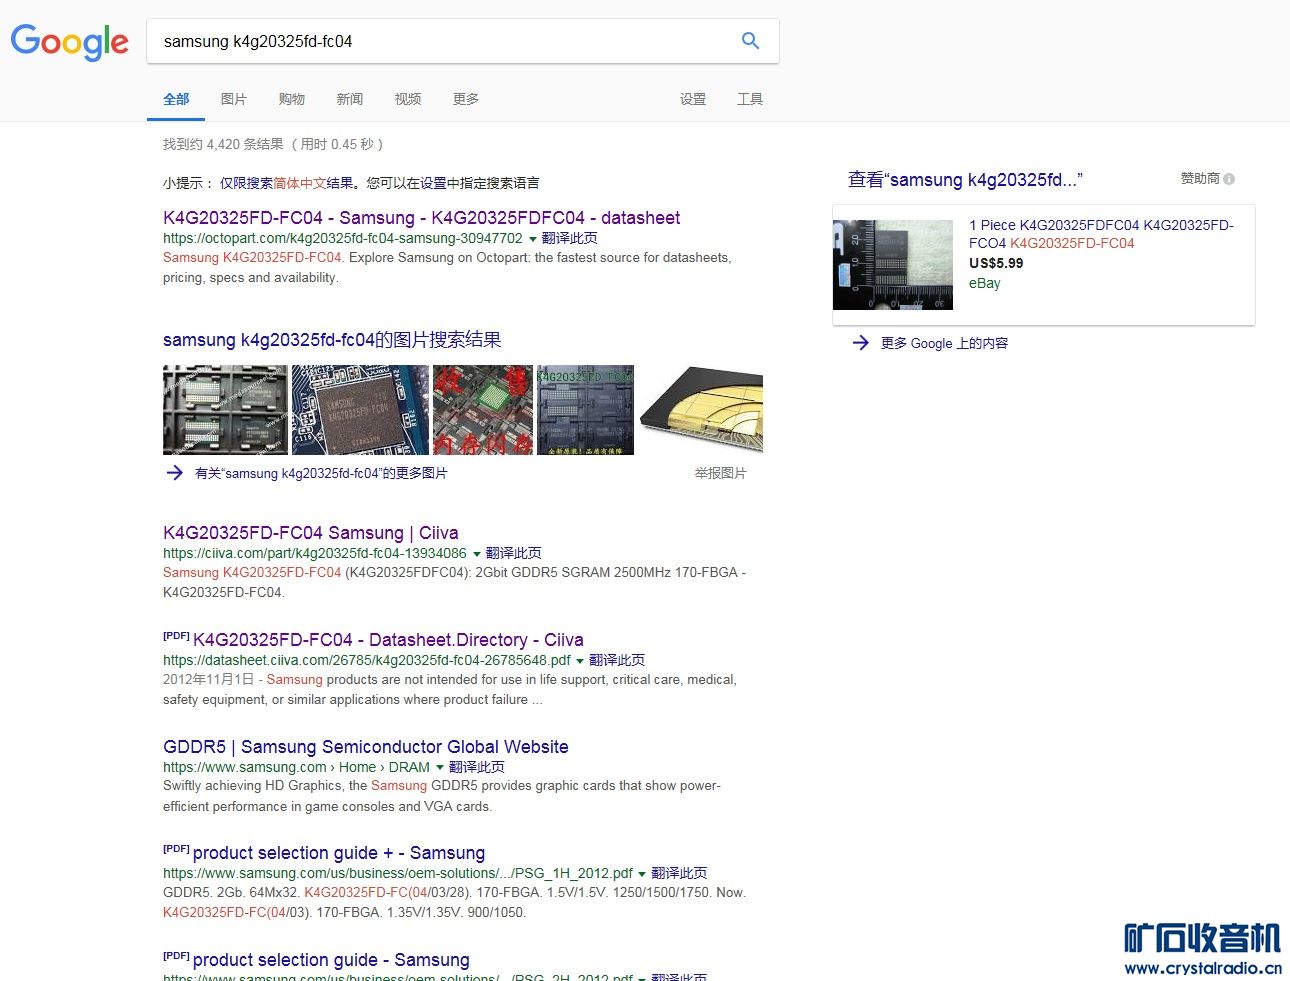The width and height of the screenshot is (1290, 981).
Task: Open Datasheet.Directory - Ciiva PDF result
Action: pos(388,640)
